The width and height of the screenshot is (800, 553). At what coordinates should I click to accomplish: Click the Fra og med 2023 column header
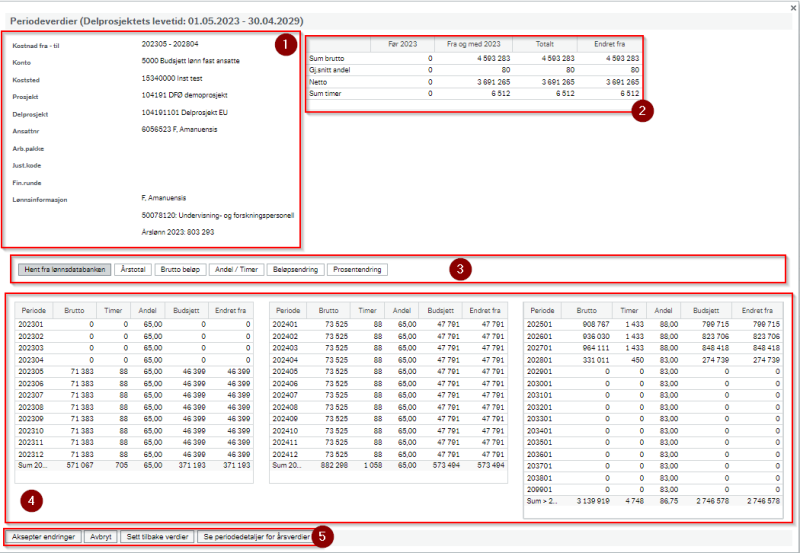point(473,44)
